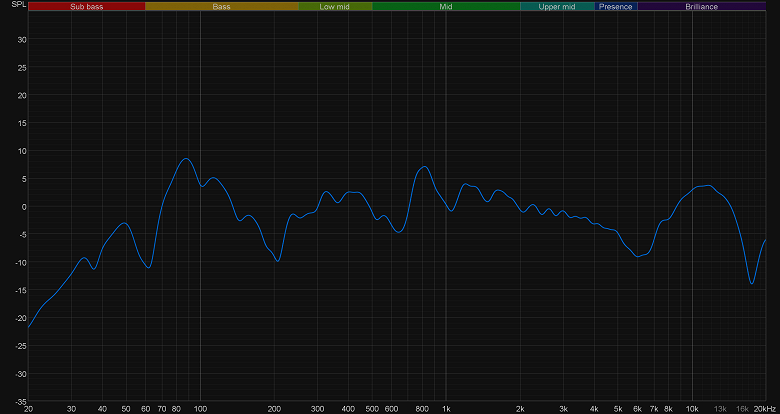Click the 400 Hz frequency axis label
The width and height of the screenshot is (780, 414).
[x=348, y=409]
